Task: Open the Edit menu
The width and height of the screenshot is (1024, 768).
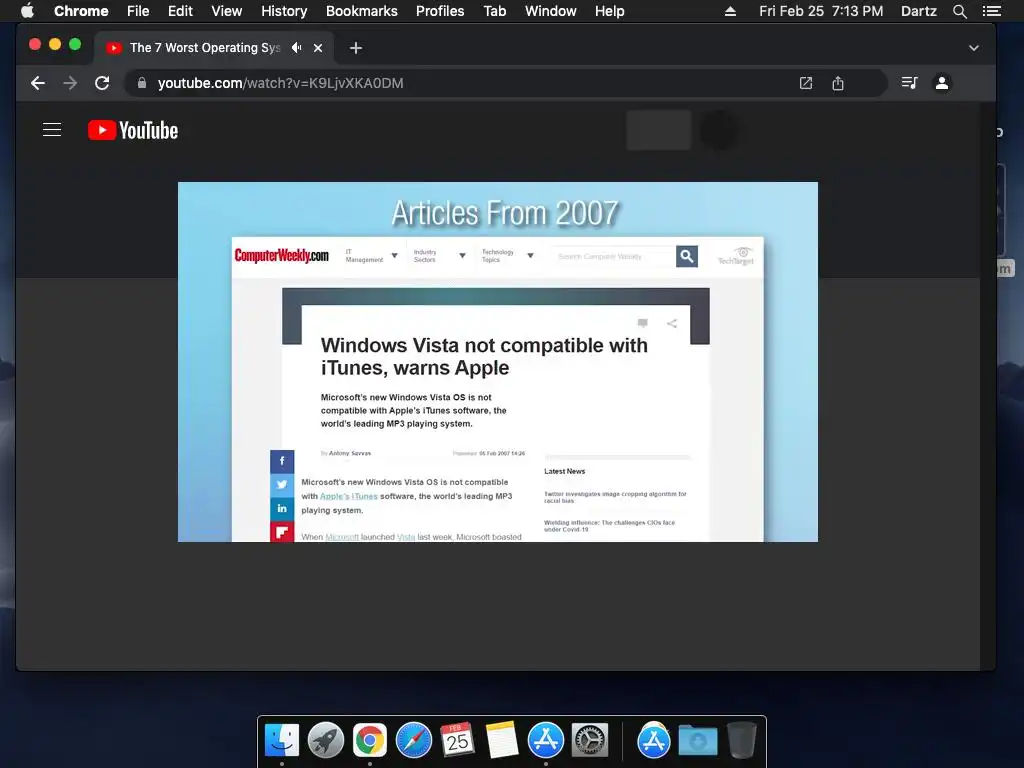Action: [x=180, y=11]
